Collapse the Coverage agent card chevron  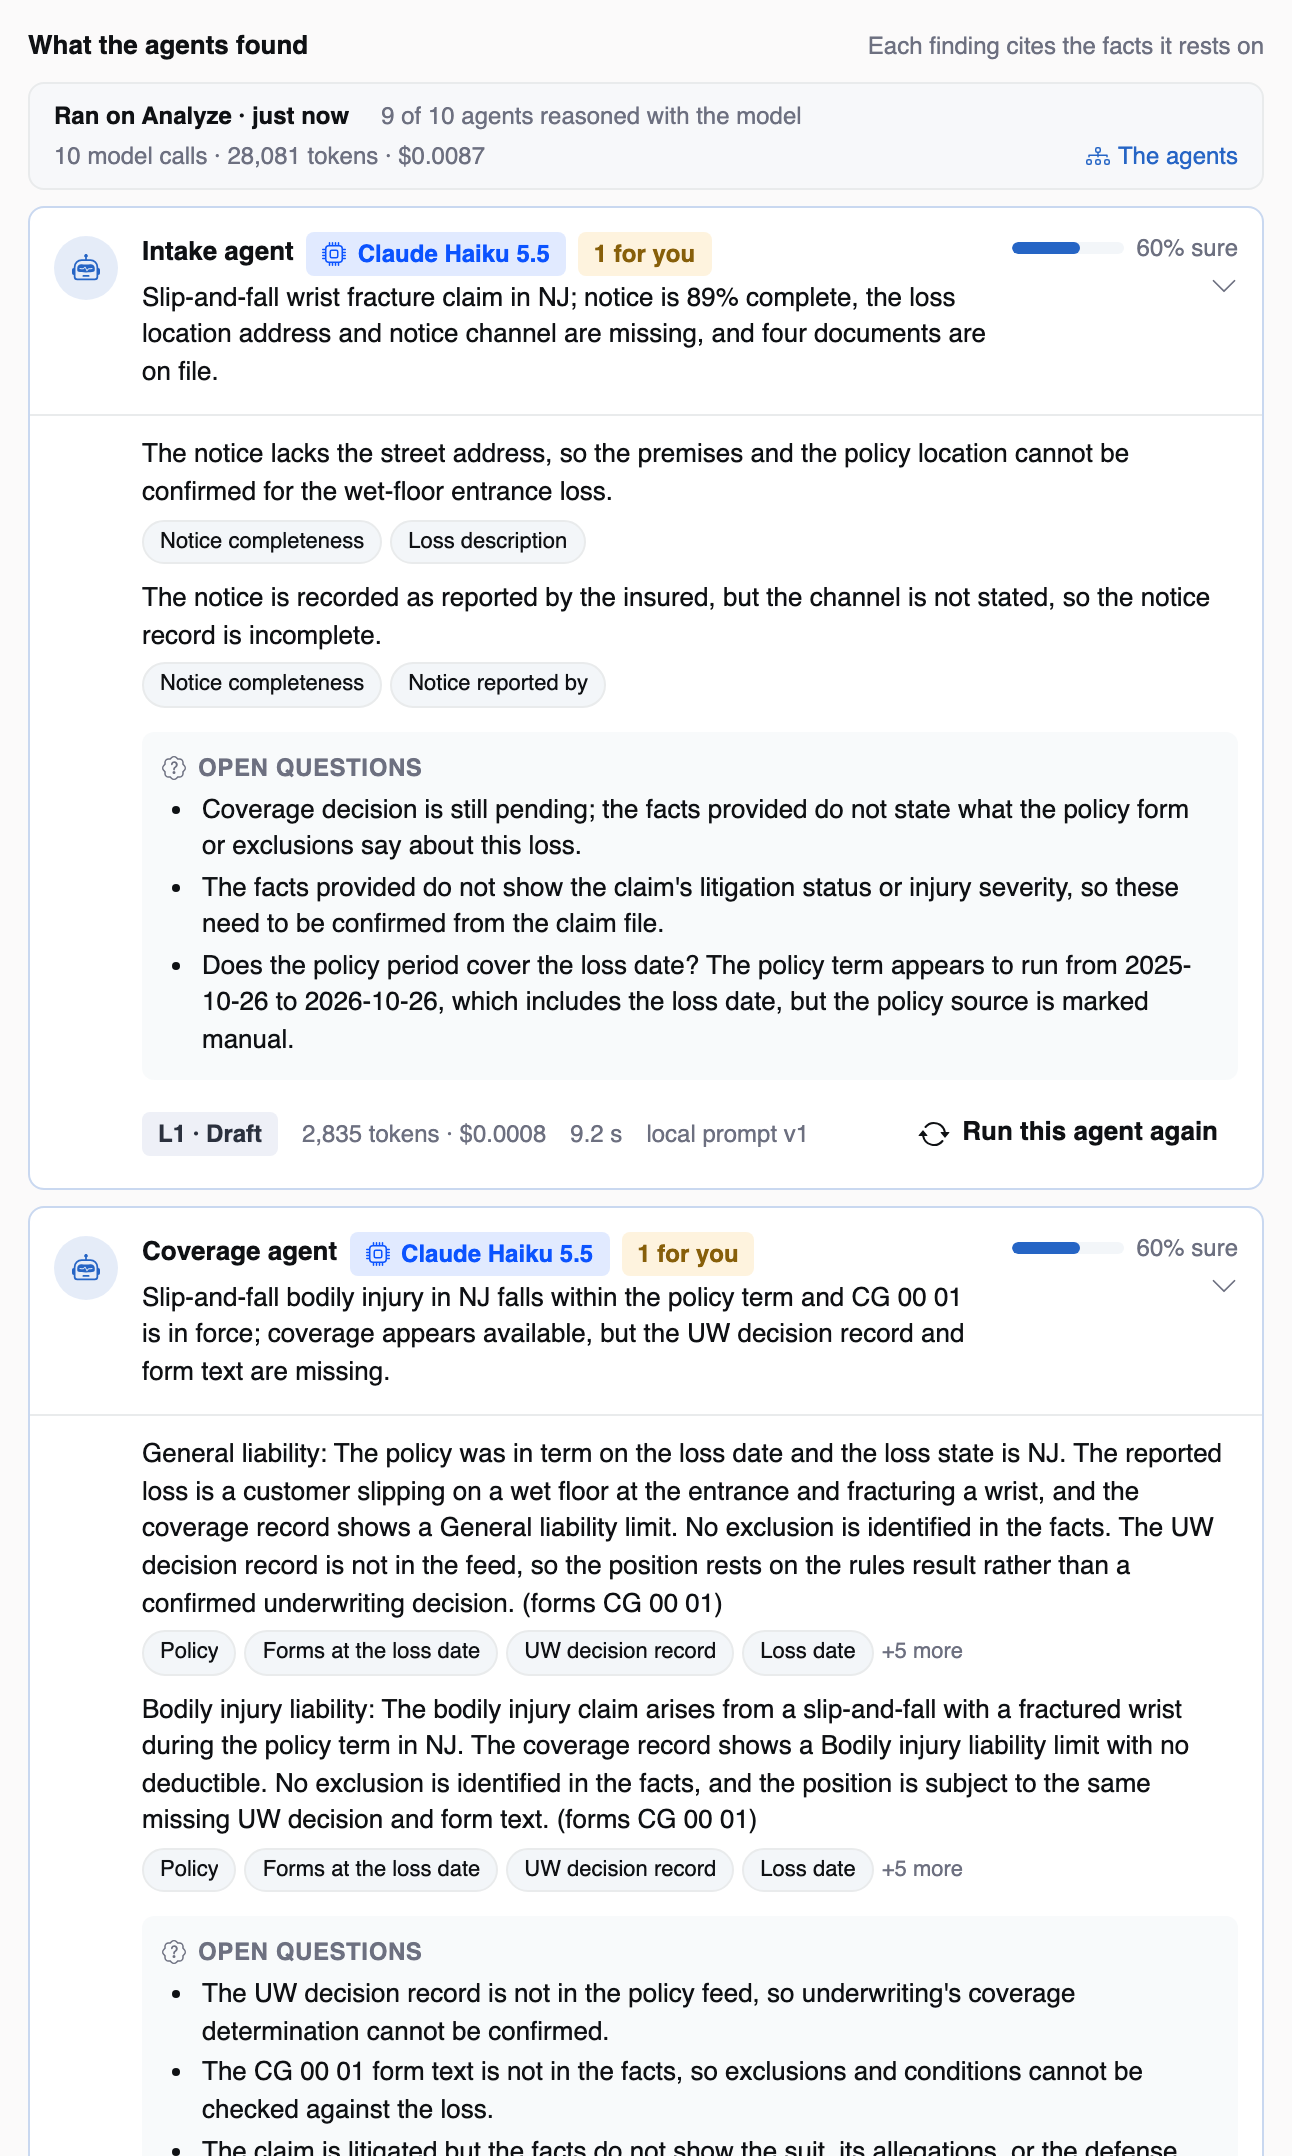click(1224, 1286)
